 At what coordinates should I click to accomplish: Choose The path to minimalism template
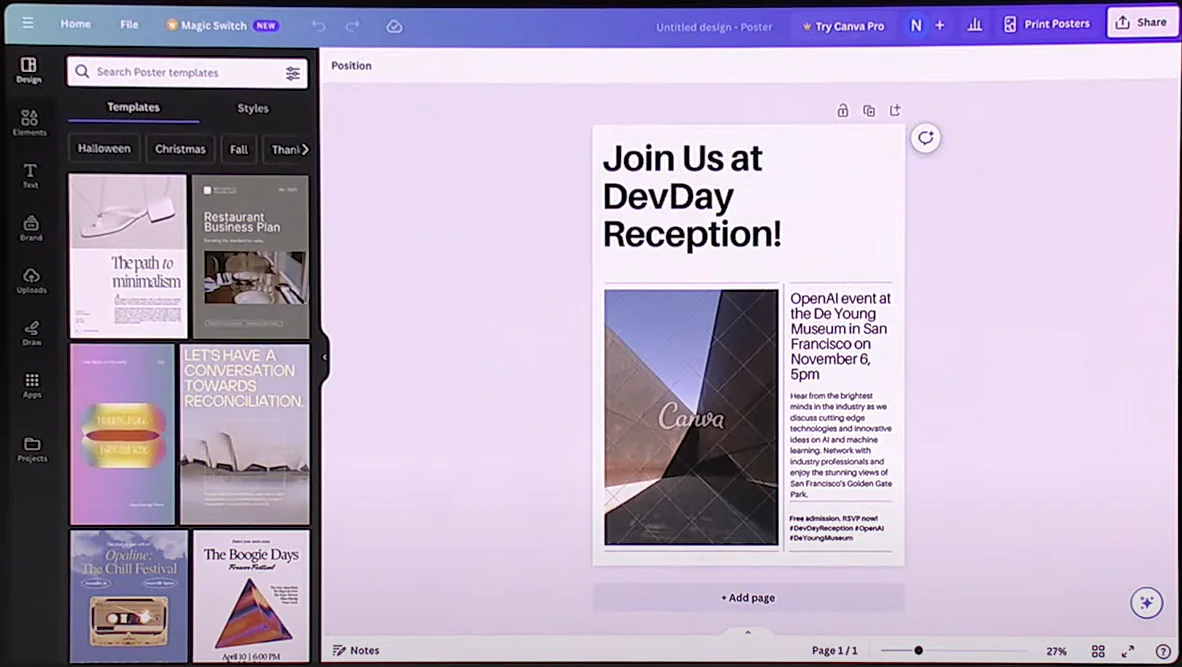click(128, 256)
